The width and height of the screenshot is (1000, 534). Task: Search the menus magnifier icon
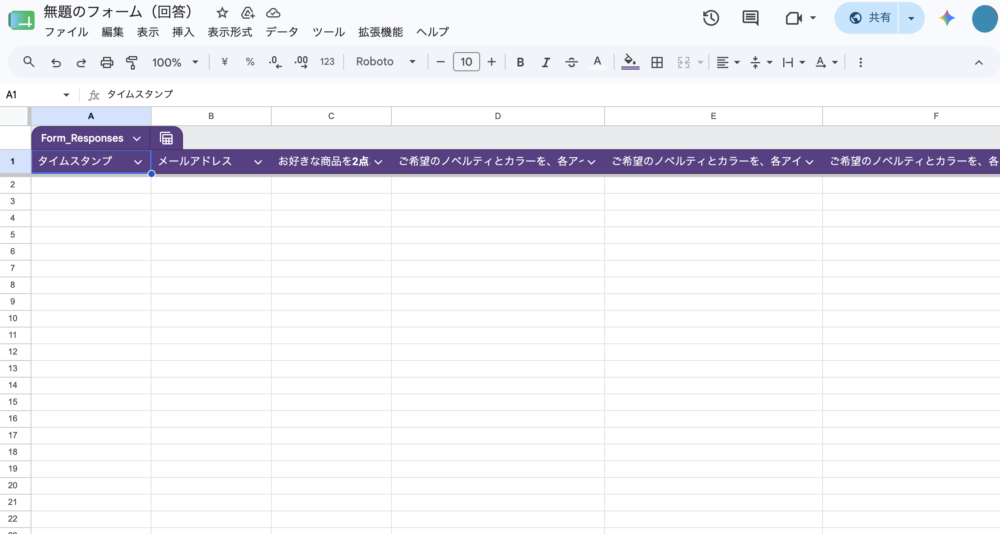click(x=29, y=62)
